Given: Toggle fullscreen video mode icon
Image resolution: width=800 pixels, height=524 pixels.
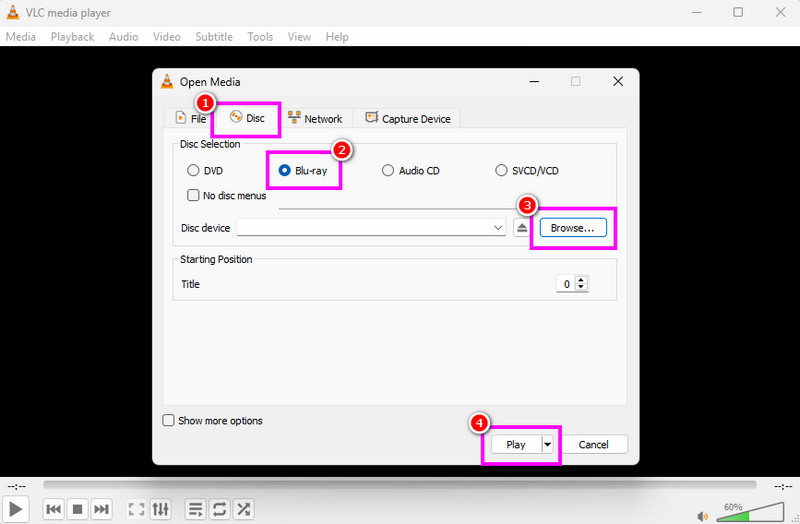Looking at the screenshot, I should (x=136, y=509).
